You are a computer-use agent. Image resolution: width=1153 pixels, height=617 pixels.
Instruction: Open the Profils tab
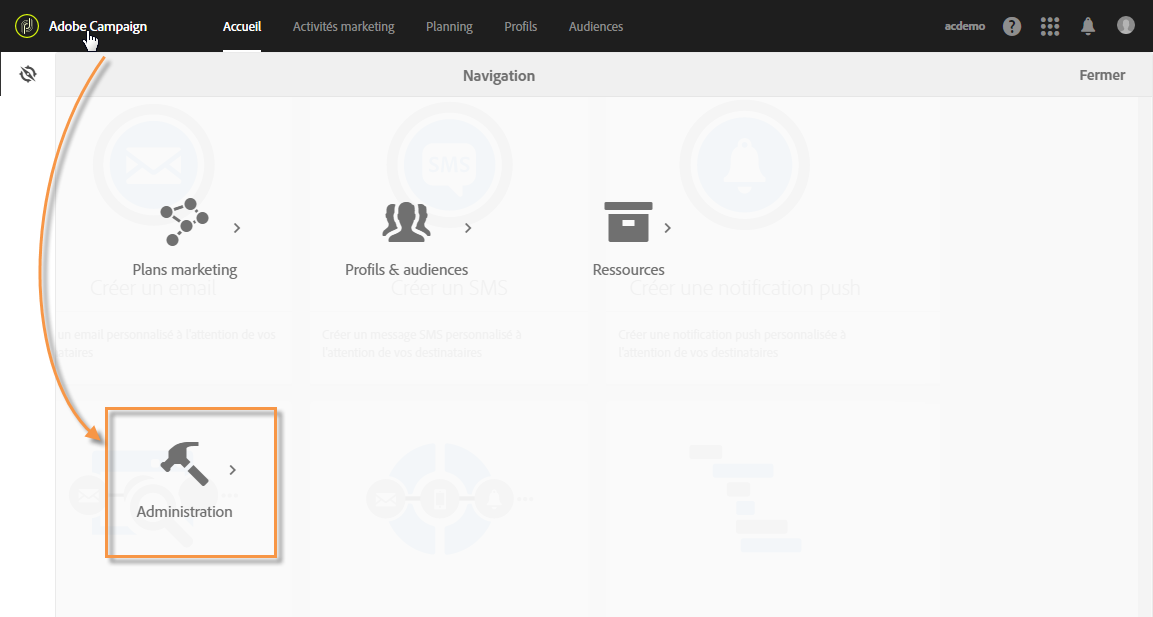[521, 26]
